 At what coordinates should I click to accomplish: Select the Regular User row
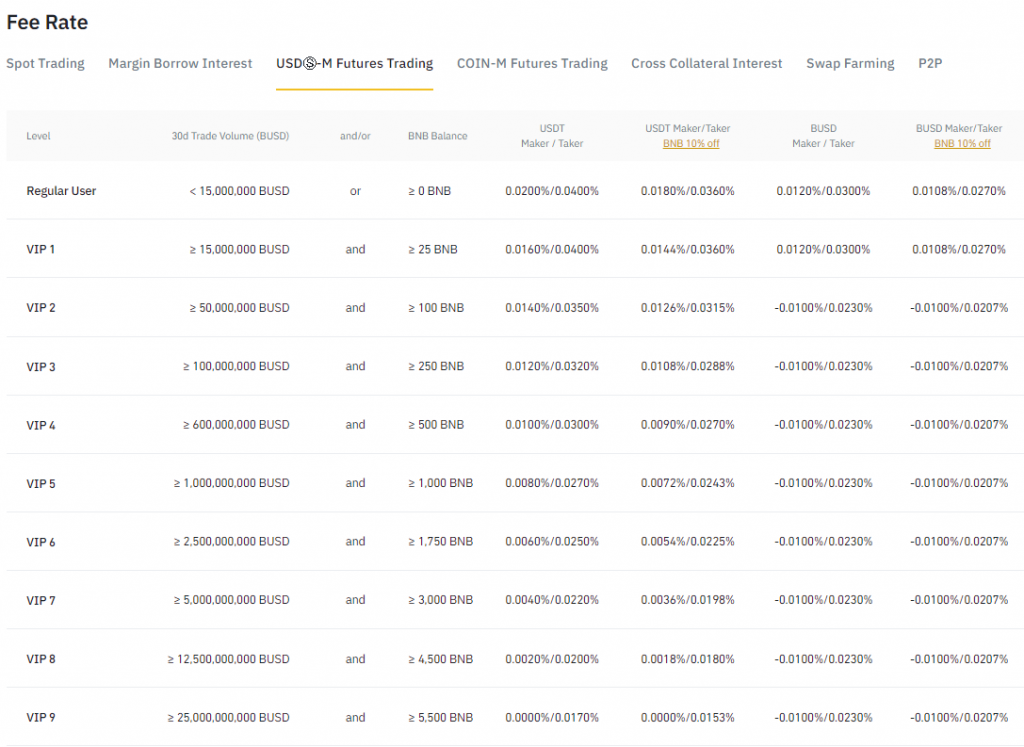click(60, 190)
